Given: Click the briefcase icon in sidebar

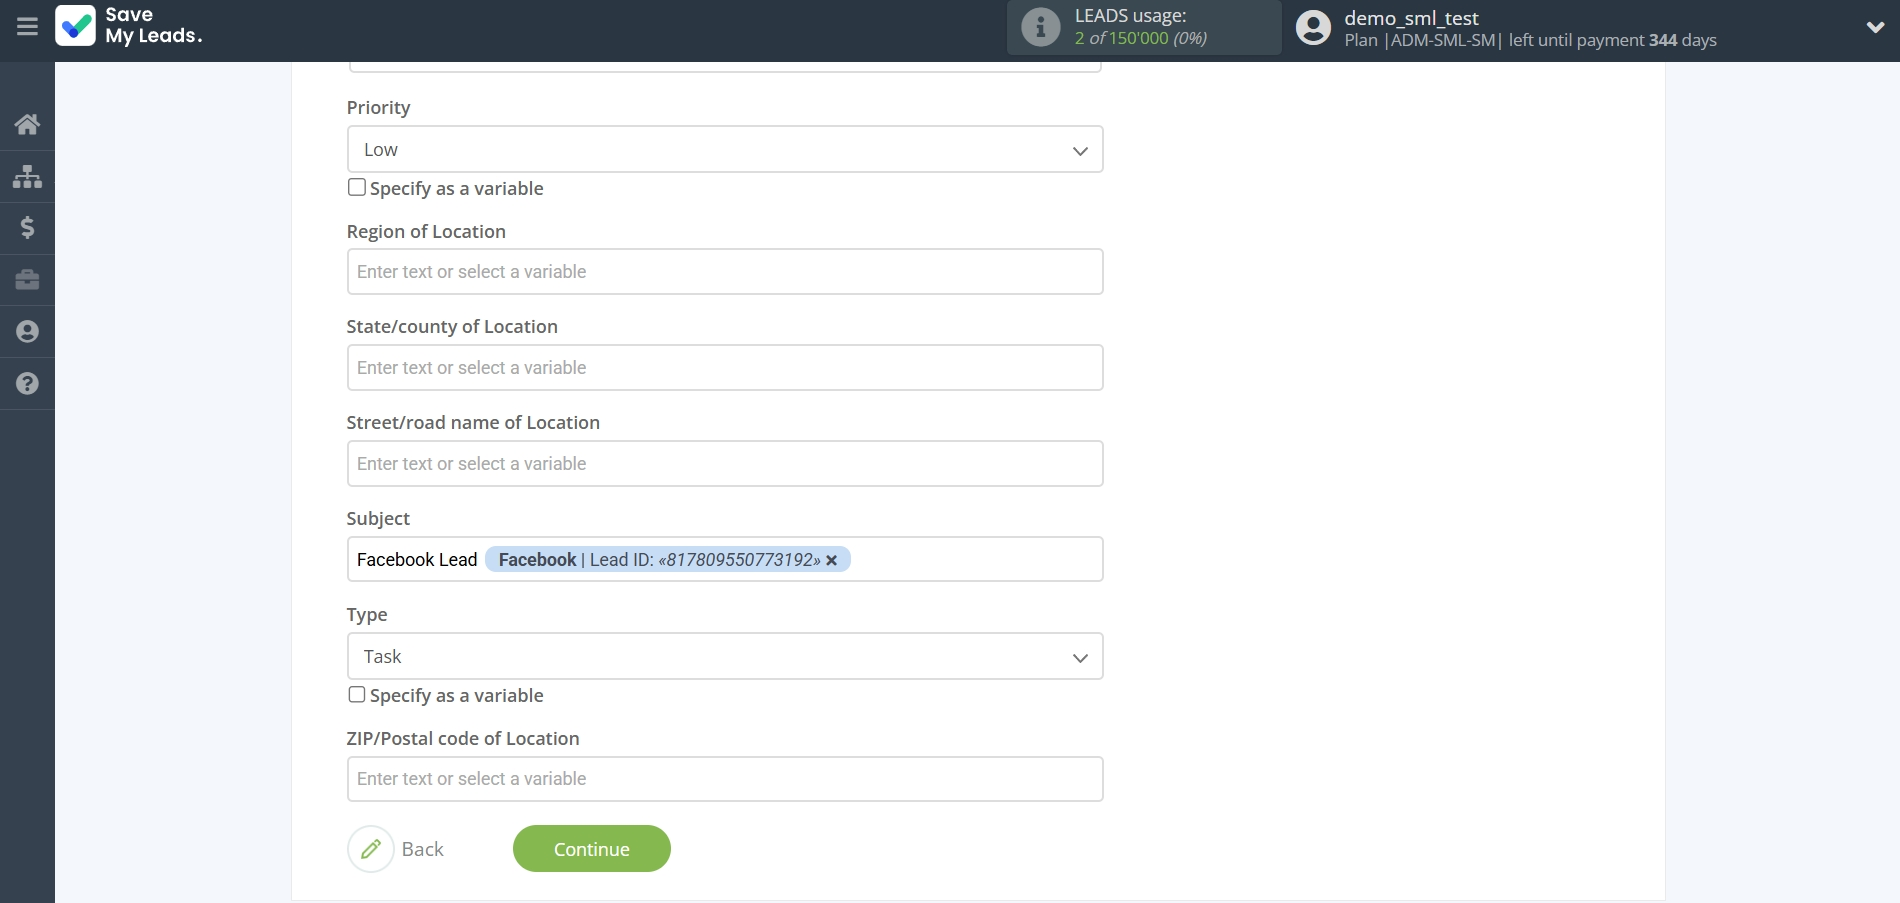Looking at the screenshot, I should [27, 280].
